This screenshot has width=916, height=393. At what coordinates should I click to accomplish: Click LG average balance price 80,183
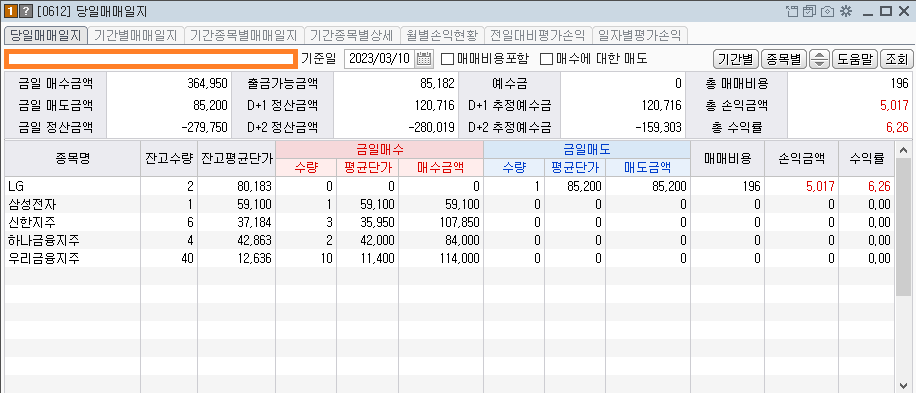point(254,187)
